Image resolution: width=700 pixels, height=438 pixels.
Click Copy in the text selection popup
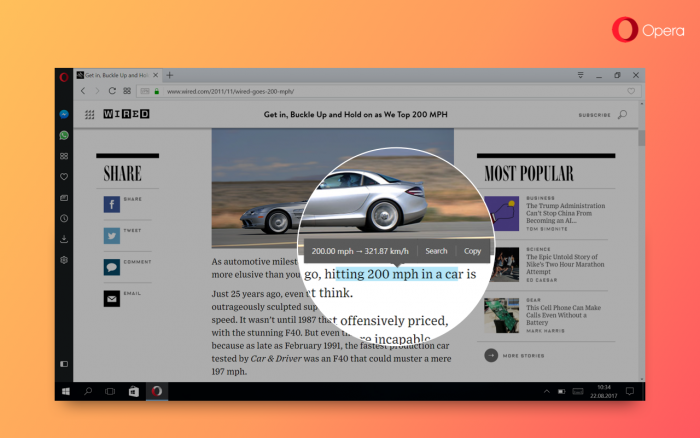[x=472, y=251]
